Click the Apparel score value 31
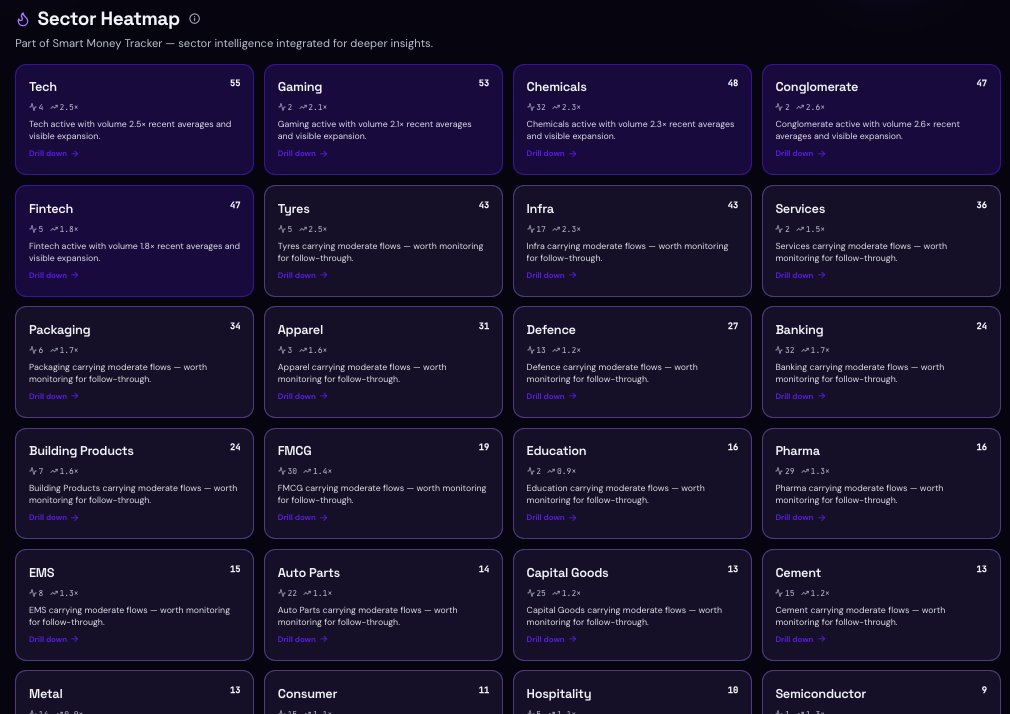Viewport: 1010px width, 714px height. click(x=484, y=326)
